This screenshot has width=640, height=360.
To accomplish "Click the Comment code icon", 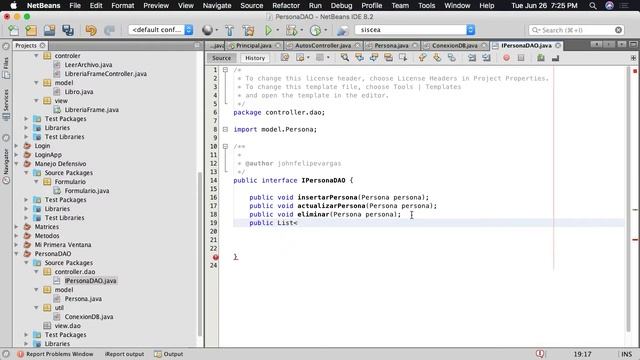I will click(541, 58).
